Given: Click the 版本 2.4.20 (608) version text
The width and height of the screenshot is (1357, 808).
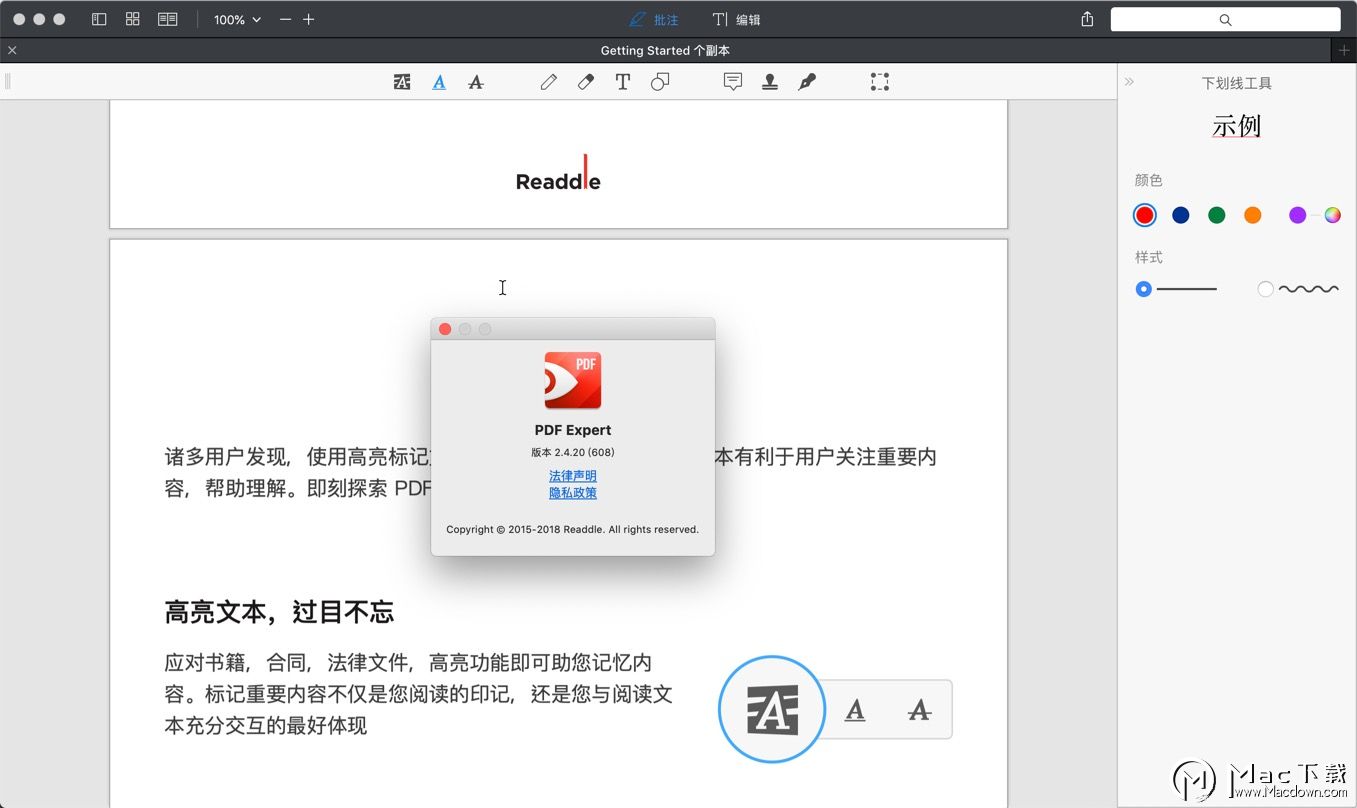Looking at the screenshot, I should [x=573, y=452].
